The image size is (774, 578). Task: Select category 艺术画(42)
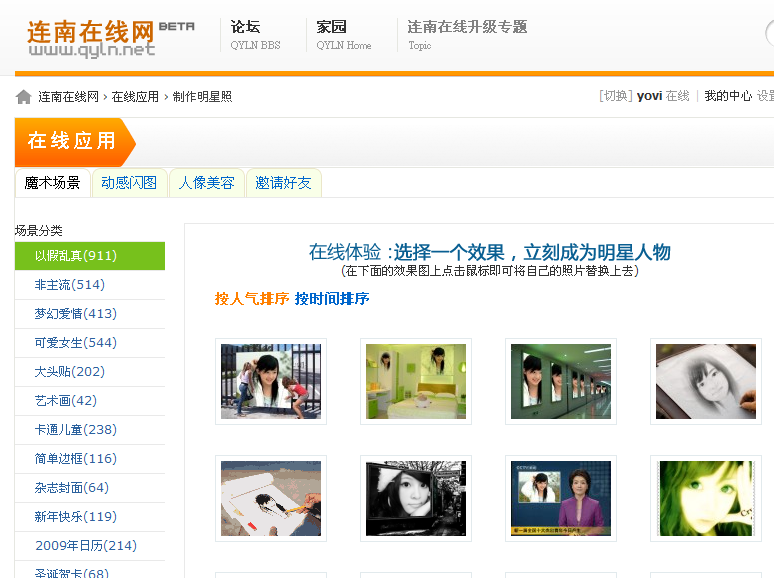click(x=90, y=401)
